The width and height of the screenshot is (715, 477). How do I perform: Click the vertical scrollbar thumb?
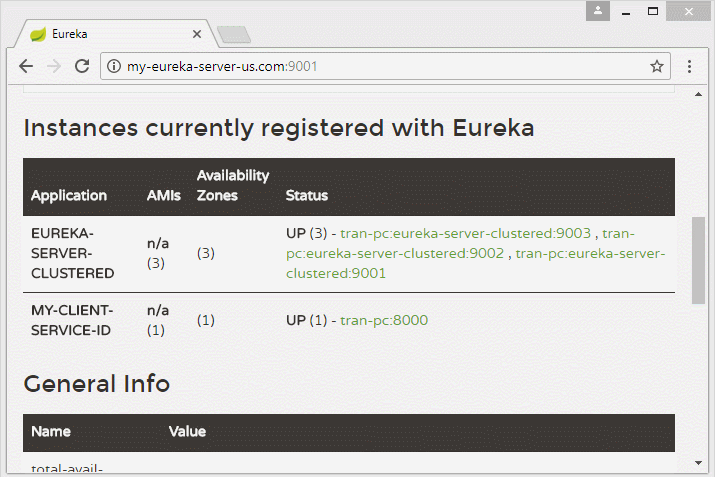pos(698,260)
